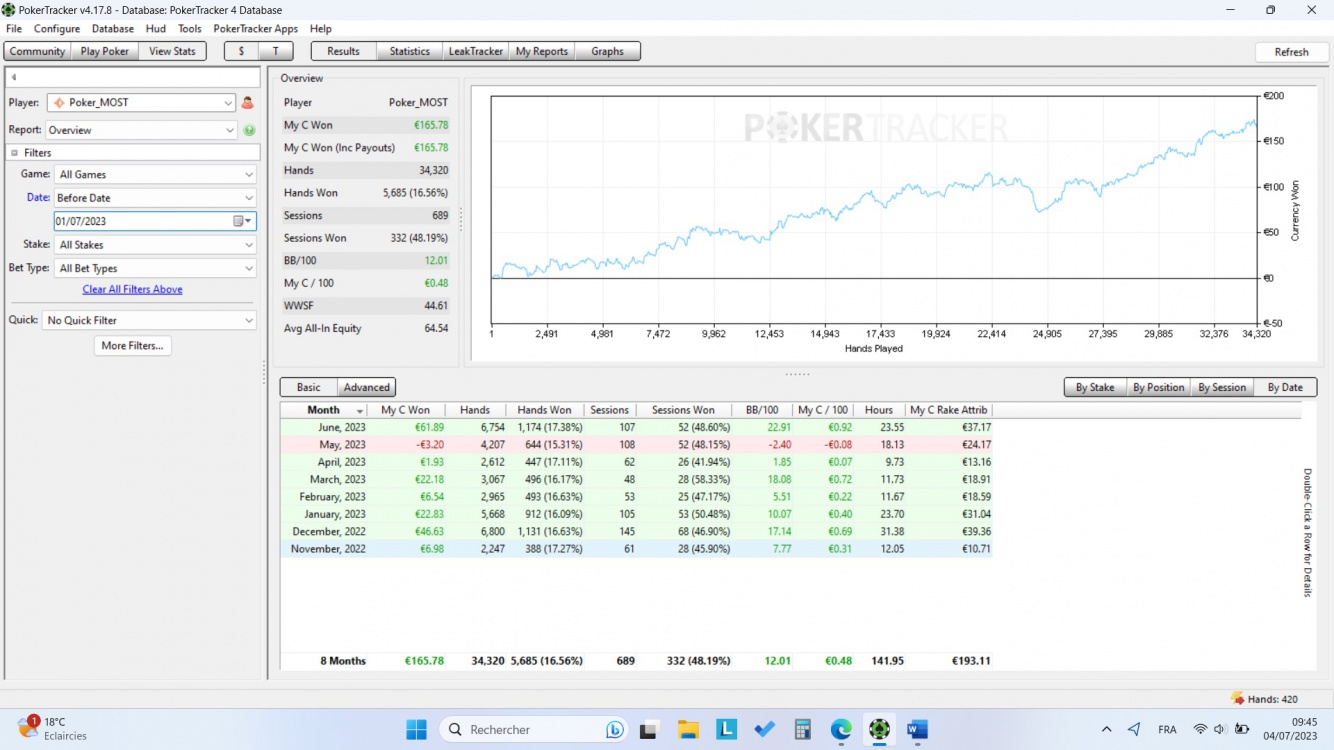
Task: Switch to the Community tab
Action: (x=38, y=51)
